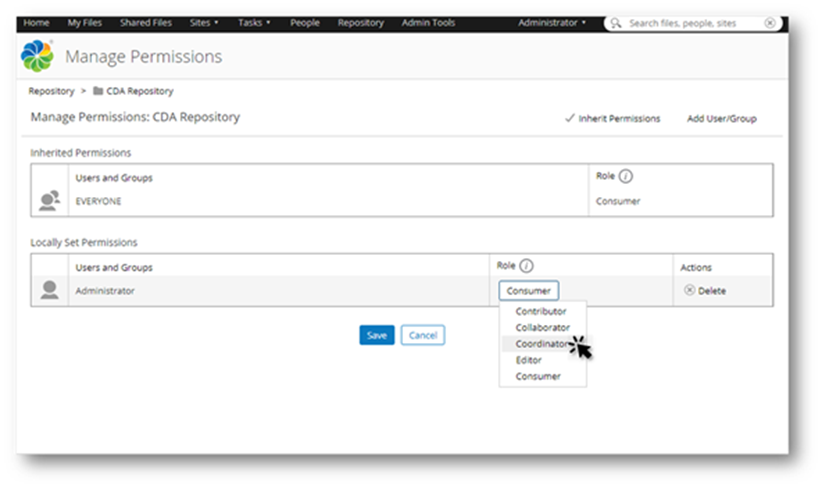The image size is (822, 488).
Task: Click the search magnifier icon
Action: point(617,22)
